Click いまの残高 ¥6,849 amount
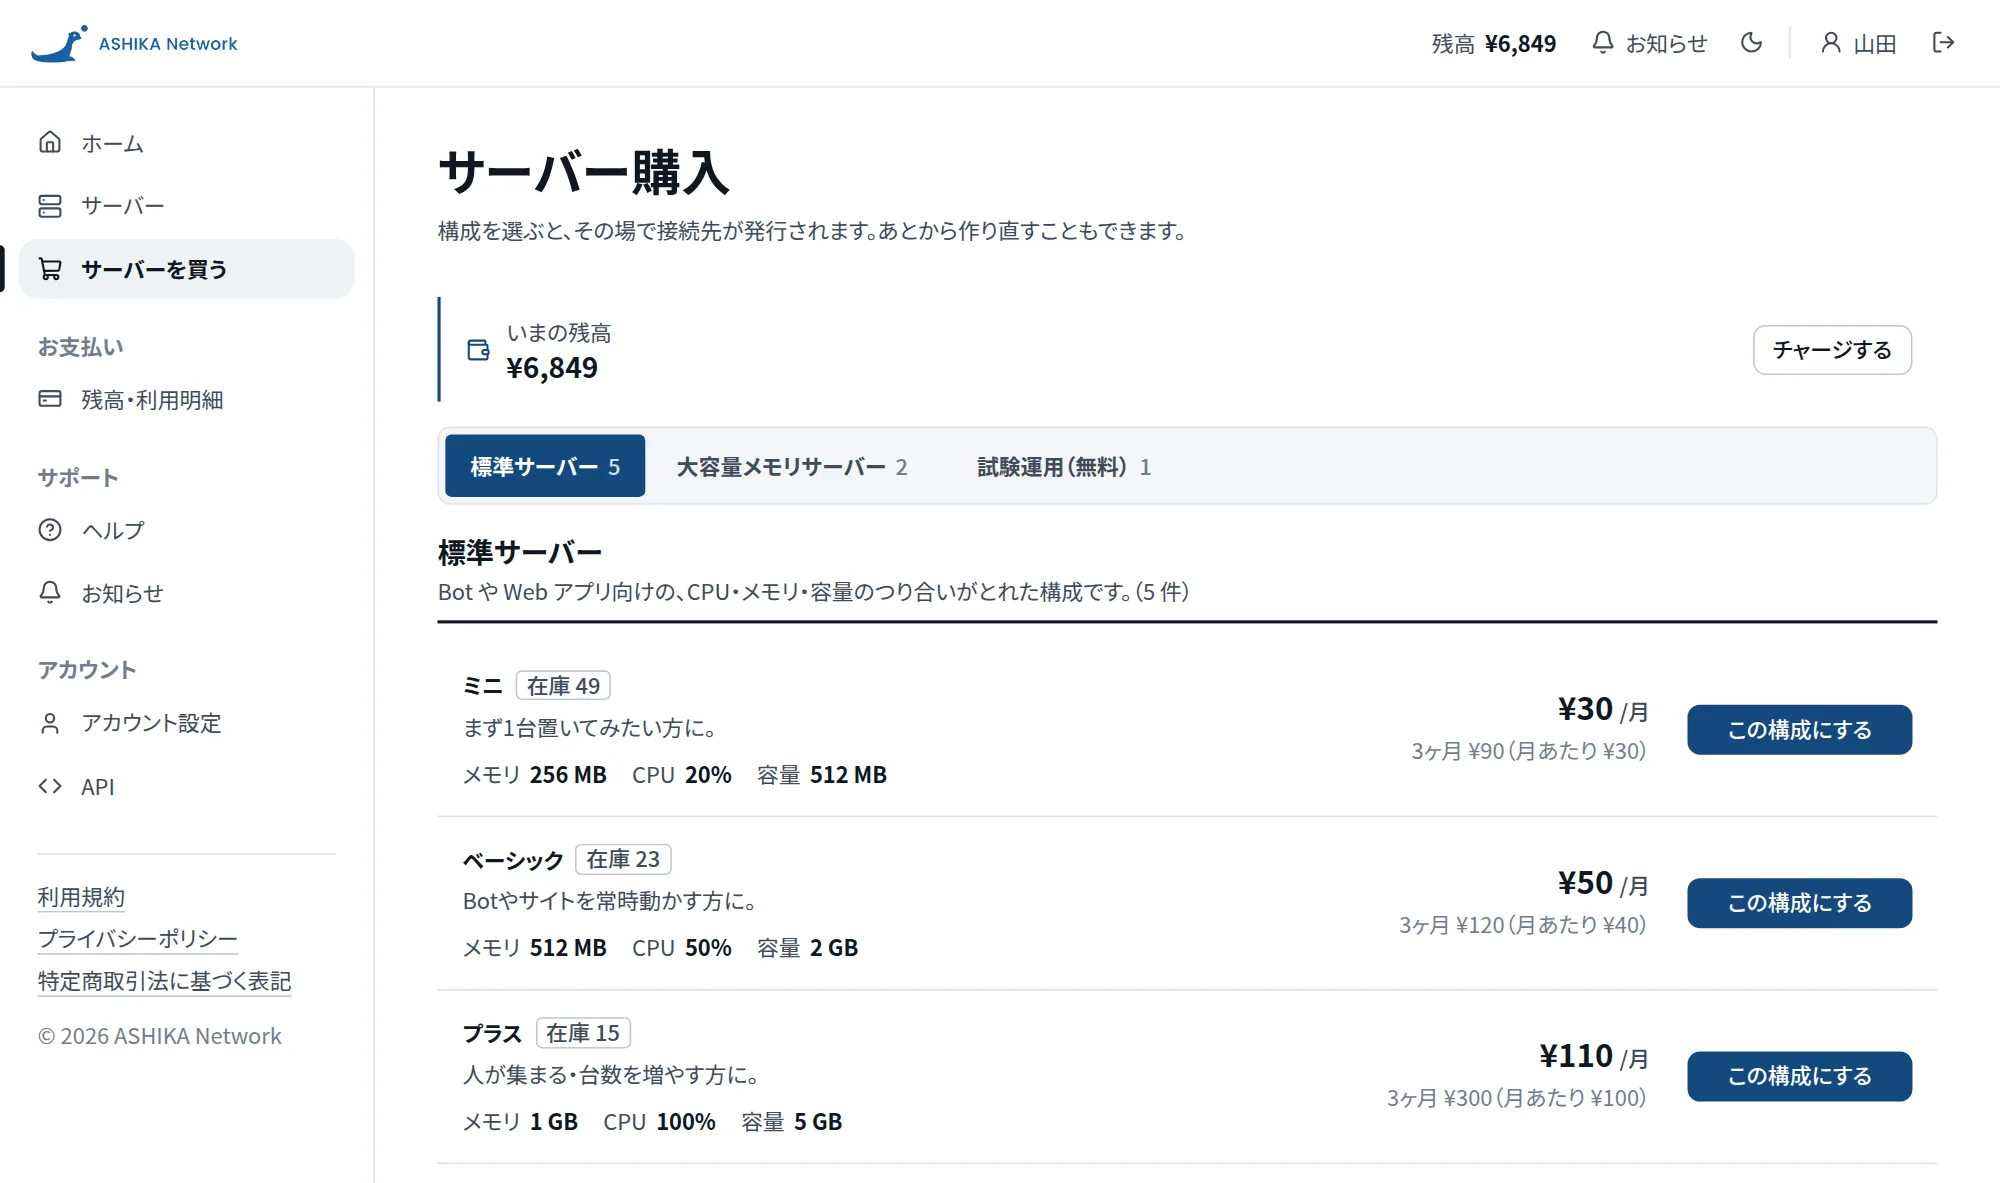Viewport: 2000px width, 1183px height. [552, 368]
